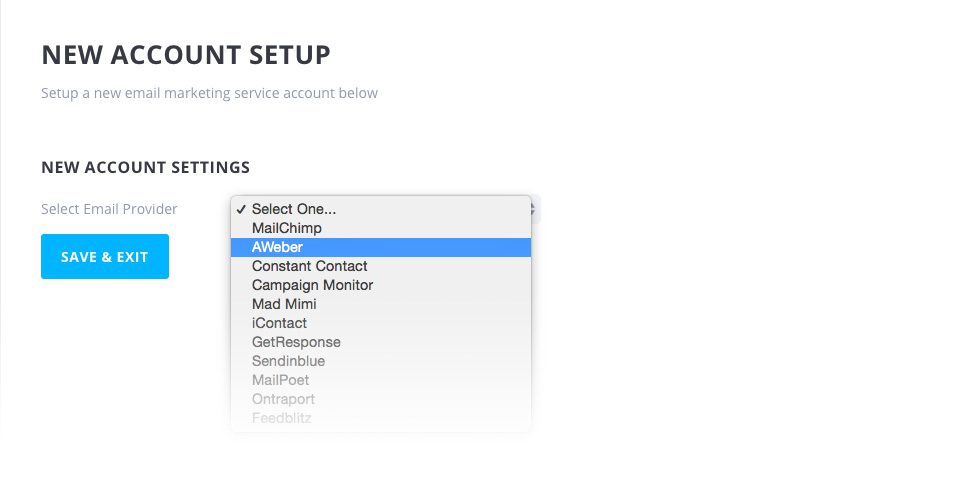Click the select field's stepper arrows
The height and width of the screenshot is (478, 960).
click(535, 209)
